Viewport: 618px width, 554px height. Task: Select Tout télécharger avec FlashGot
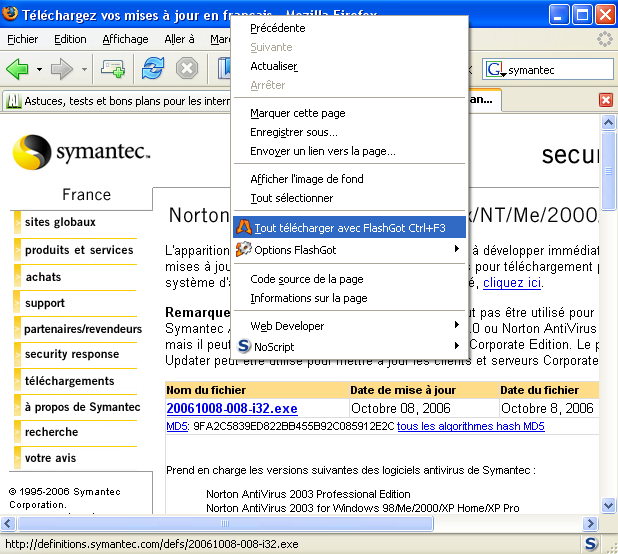point(349,227)
